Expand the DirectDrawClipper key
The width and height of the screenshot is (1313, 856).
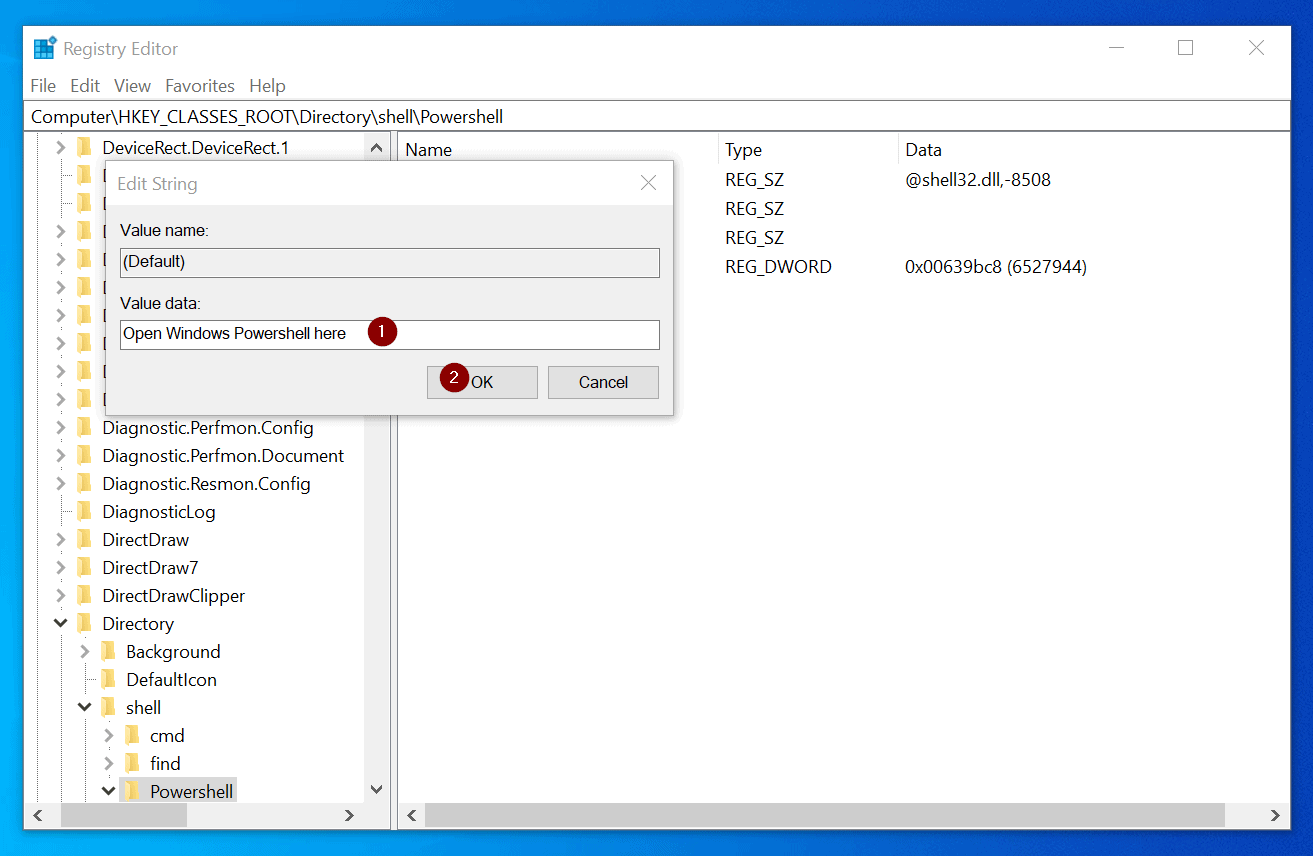[60, 596]
